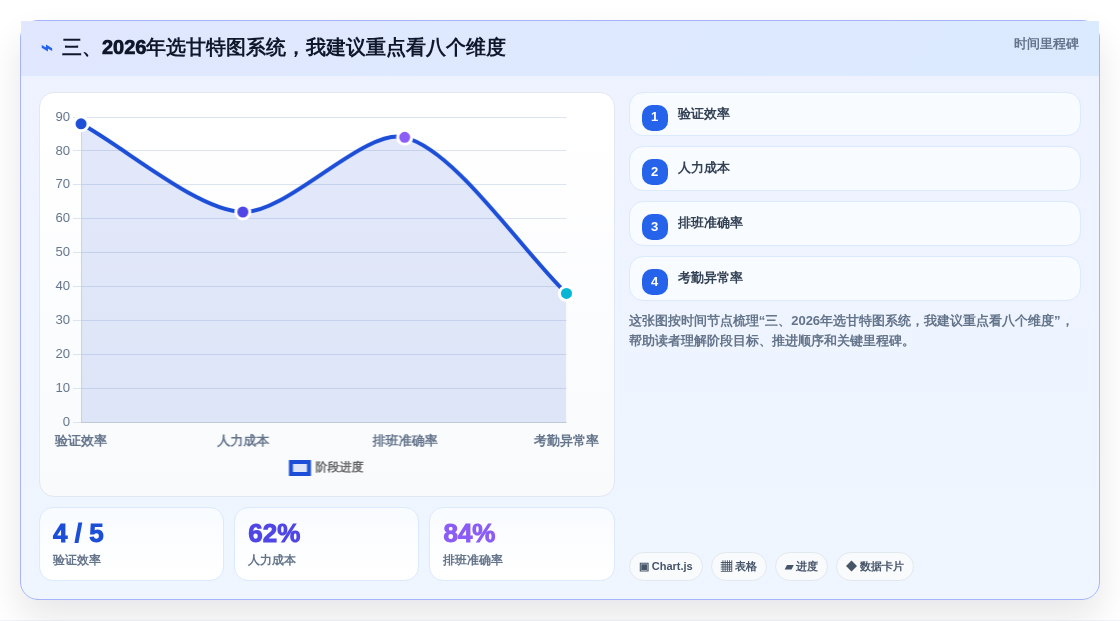Click the 验证效率 data point on the chart
The height and width of the screenshot is (621, 1120).
click(x=81, y=124)
